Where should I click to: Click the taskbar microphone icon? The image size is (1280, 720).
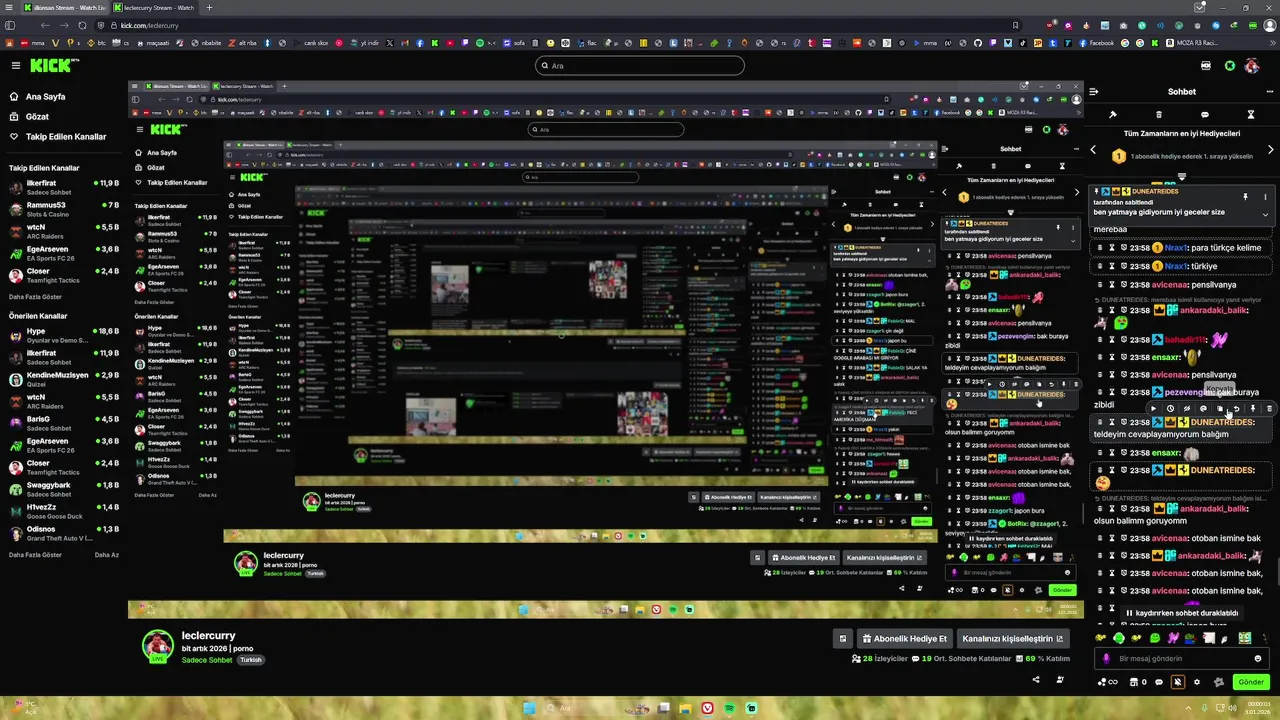tap(1204, 708)
